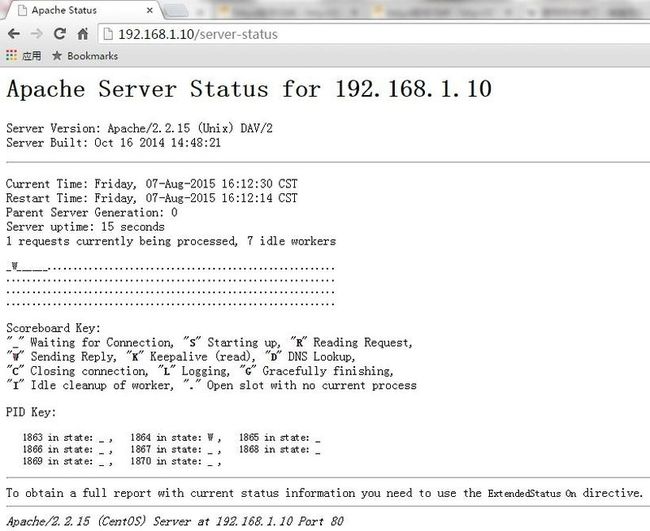
Task: Close the Apache Status tab
Action: click(150, 10)
